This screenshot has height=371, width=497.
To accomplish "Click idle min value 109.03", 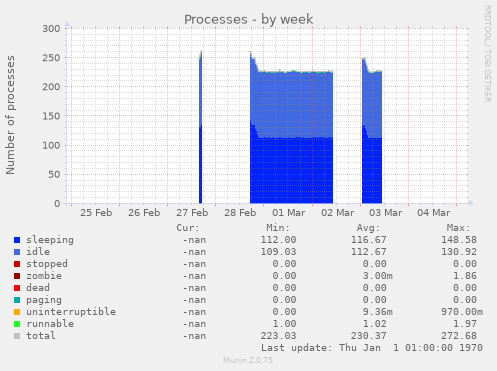I will tap(278, 252).
